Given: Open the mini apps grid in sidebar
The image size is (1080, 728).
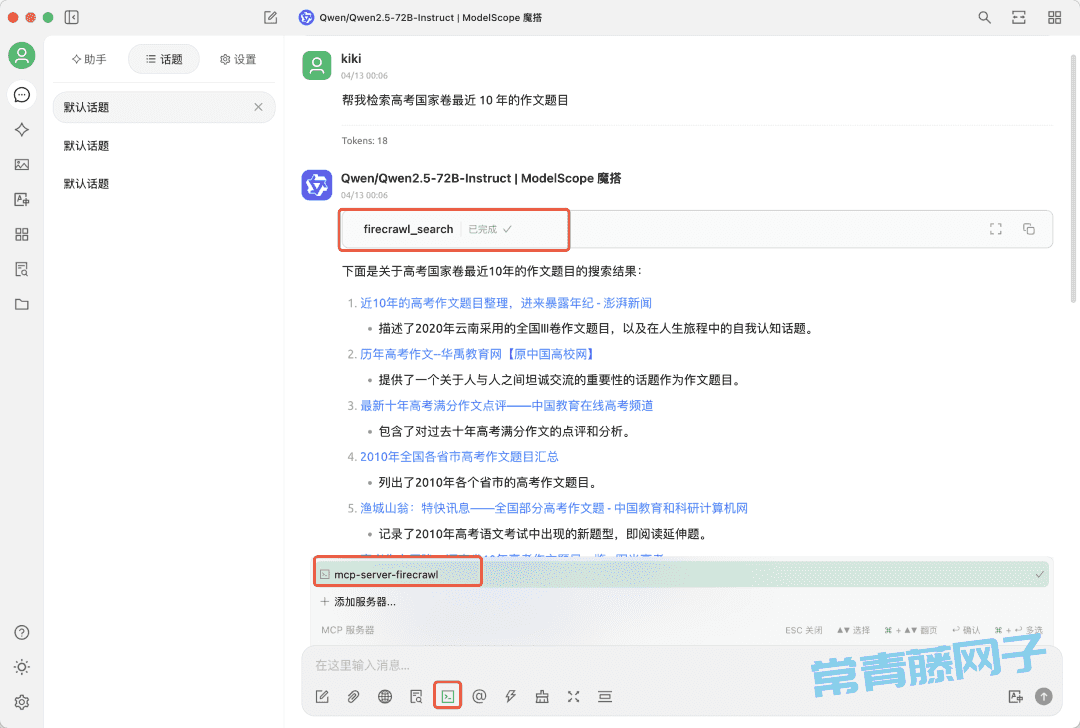Looking at the screenshot, I should click(22, 235).
